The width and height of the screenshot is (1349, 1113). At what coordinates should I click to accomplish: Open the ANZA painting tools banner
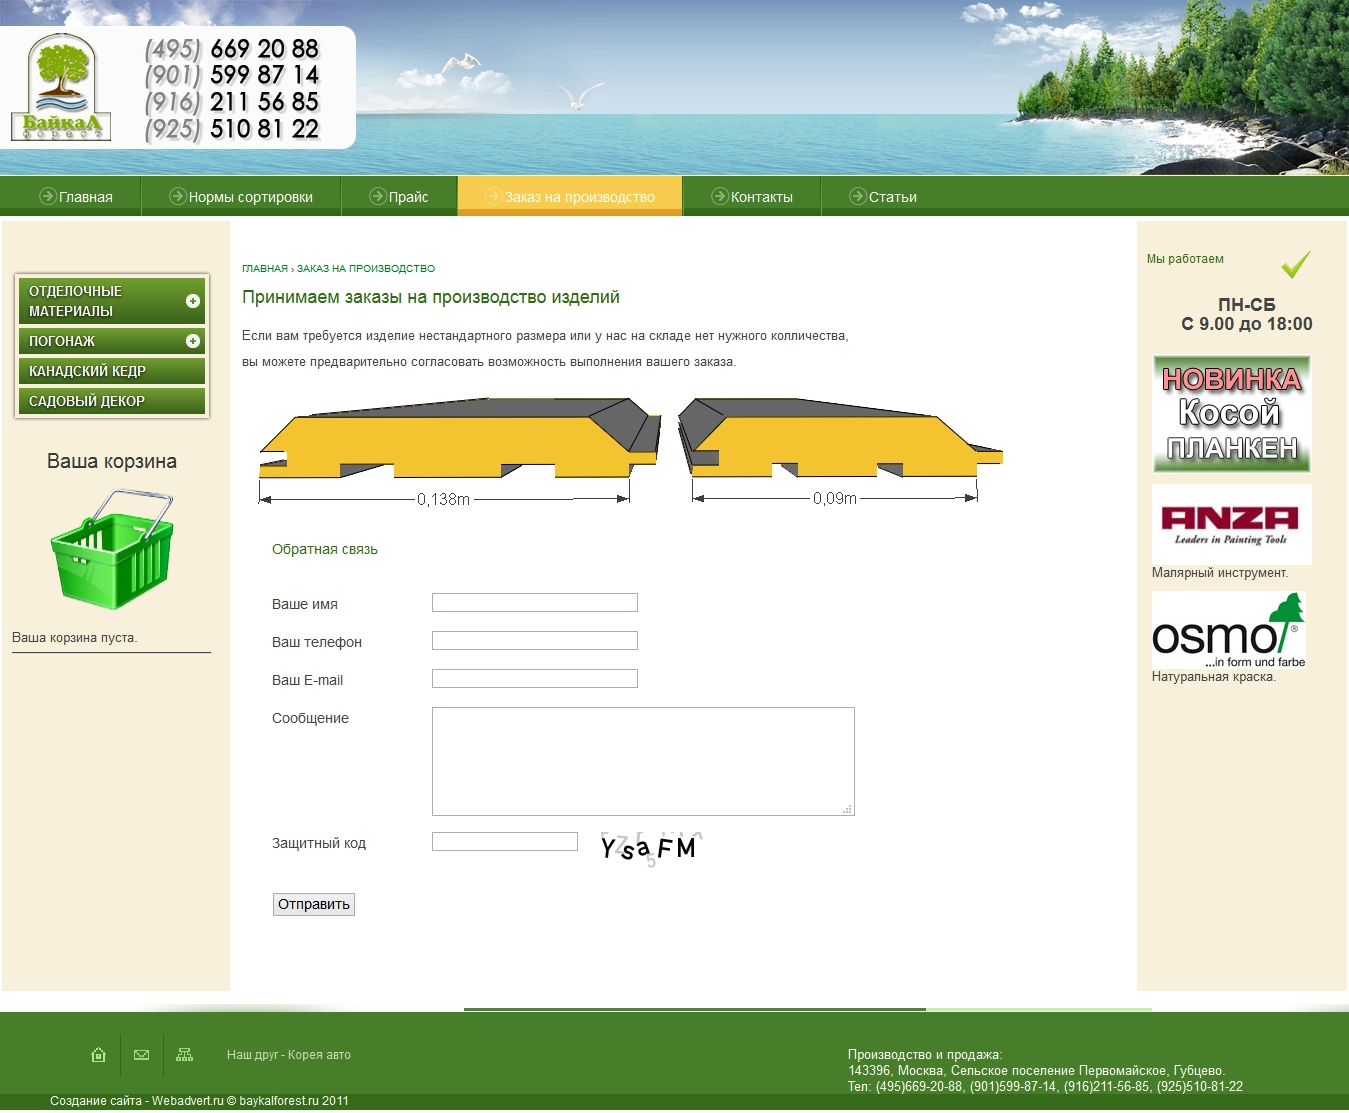click(x=1231, y=524)
